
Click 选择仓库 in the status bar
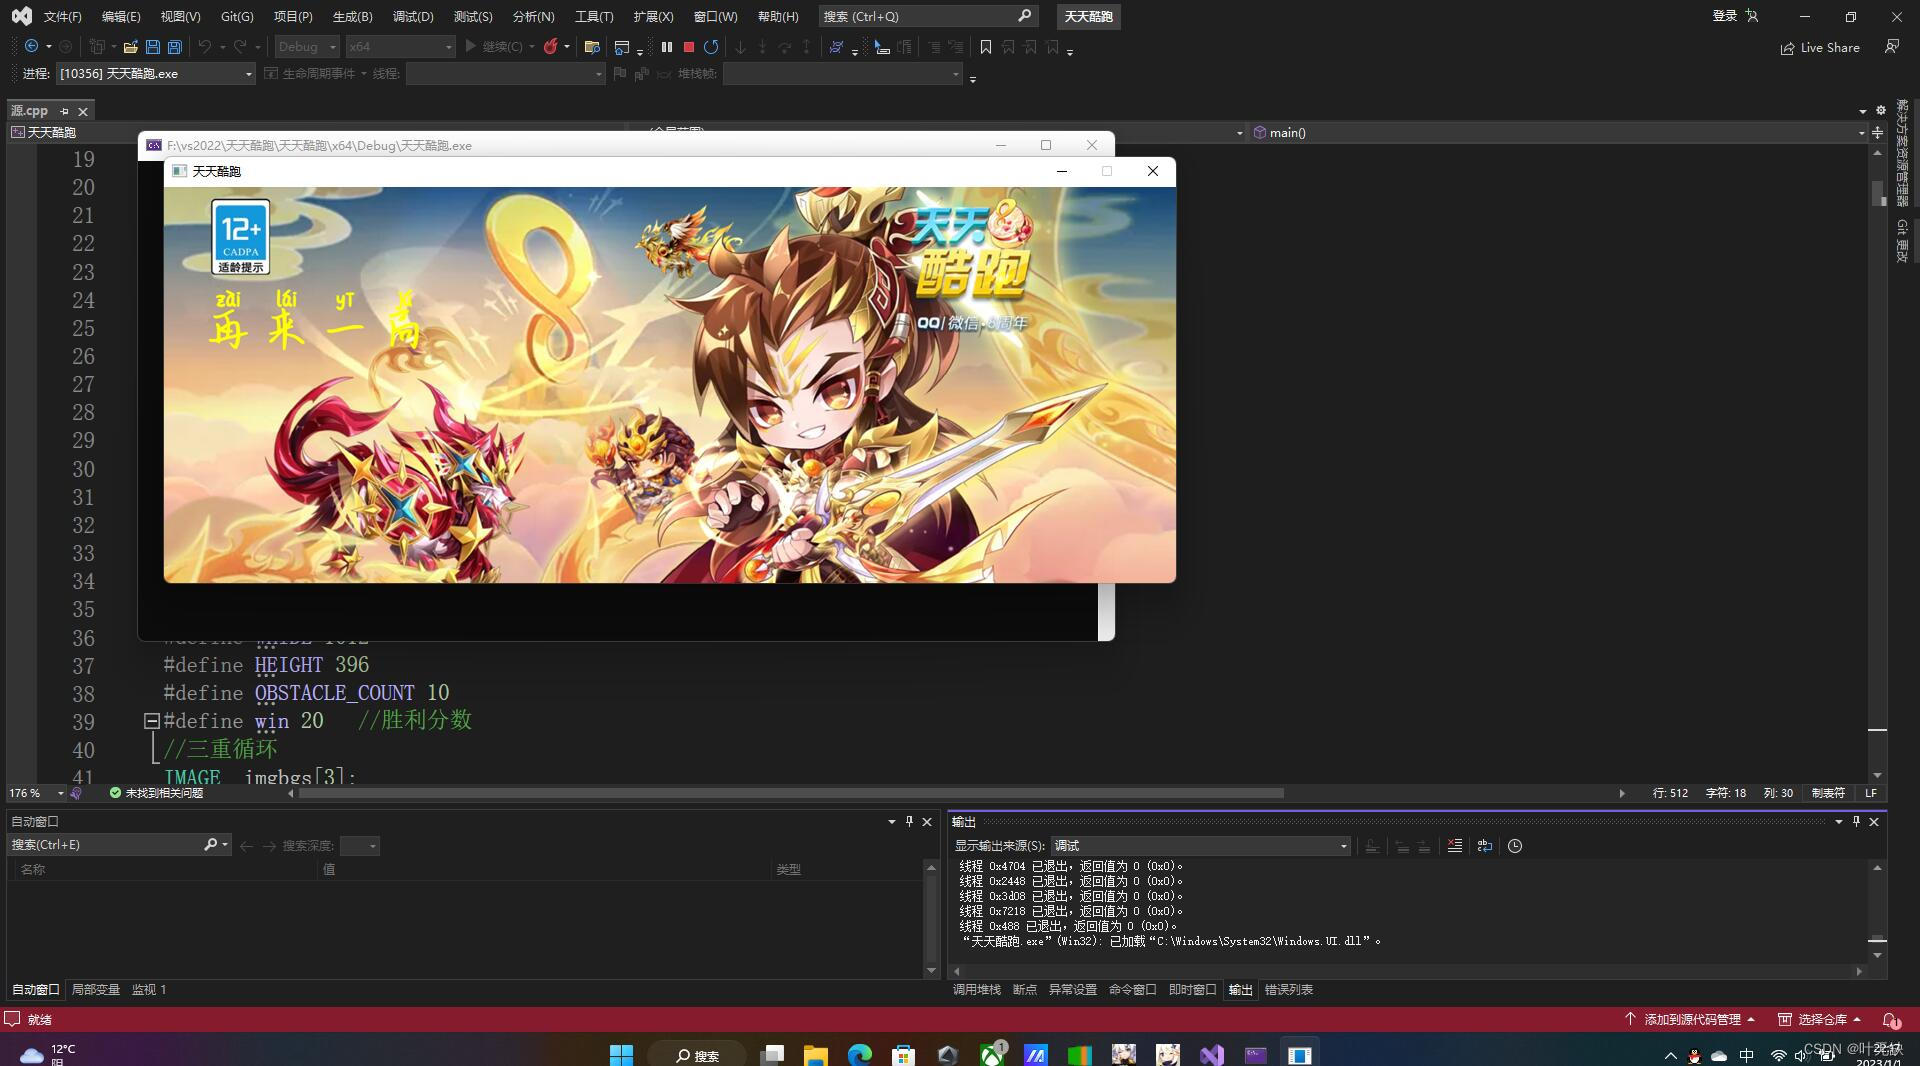pos(1820,1020)
